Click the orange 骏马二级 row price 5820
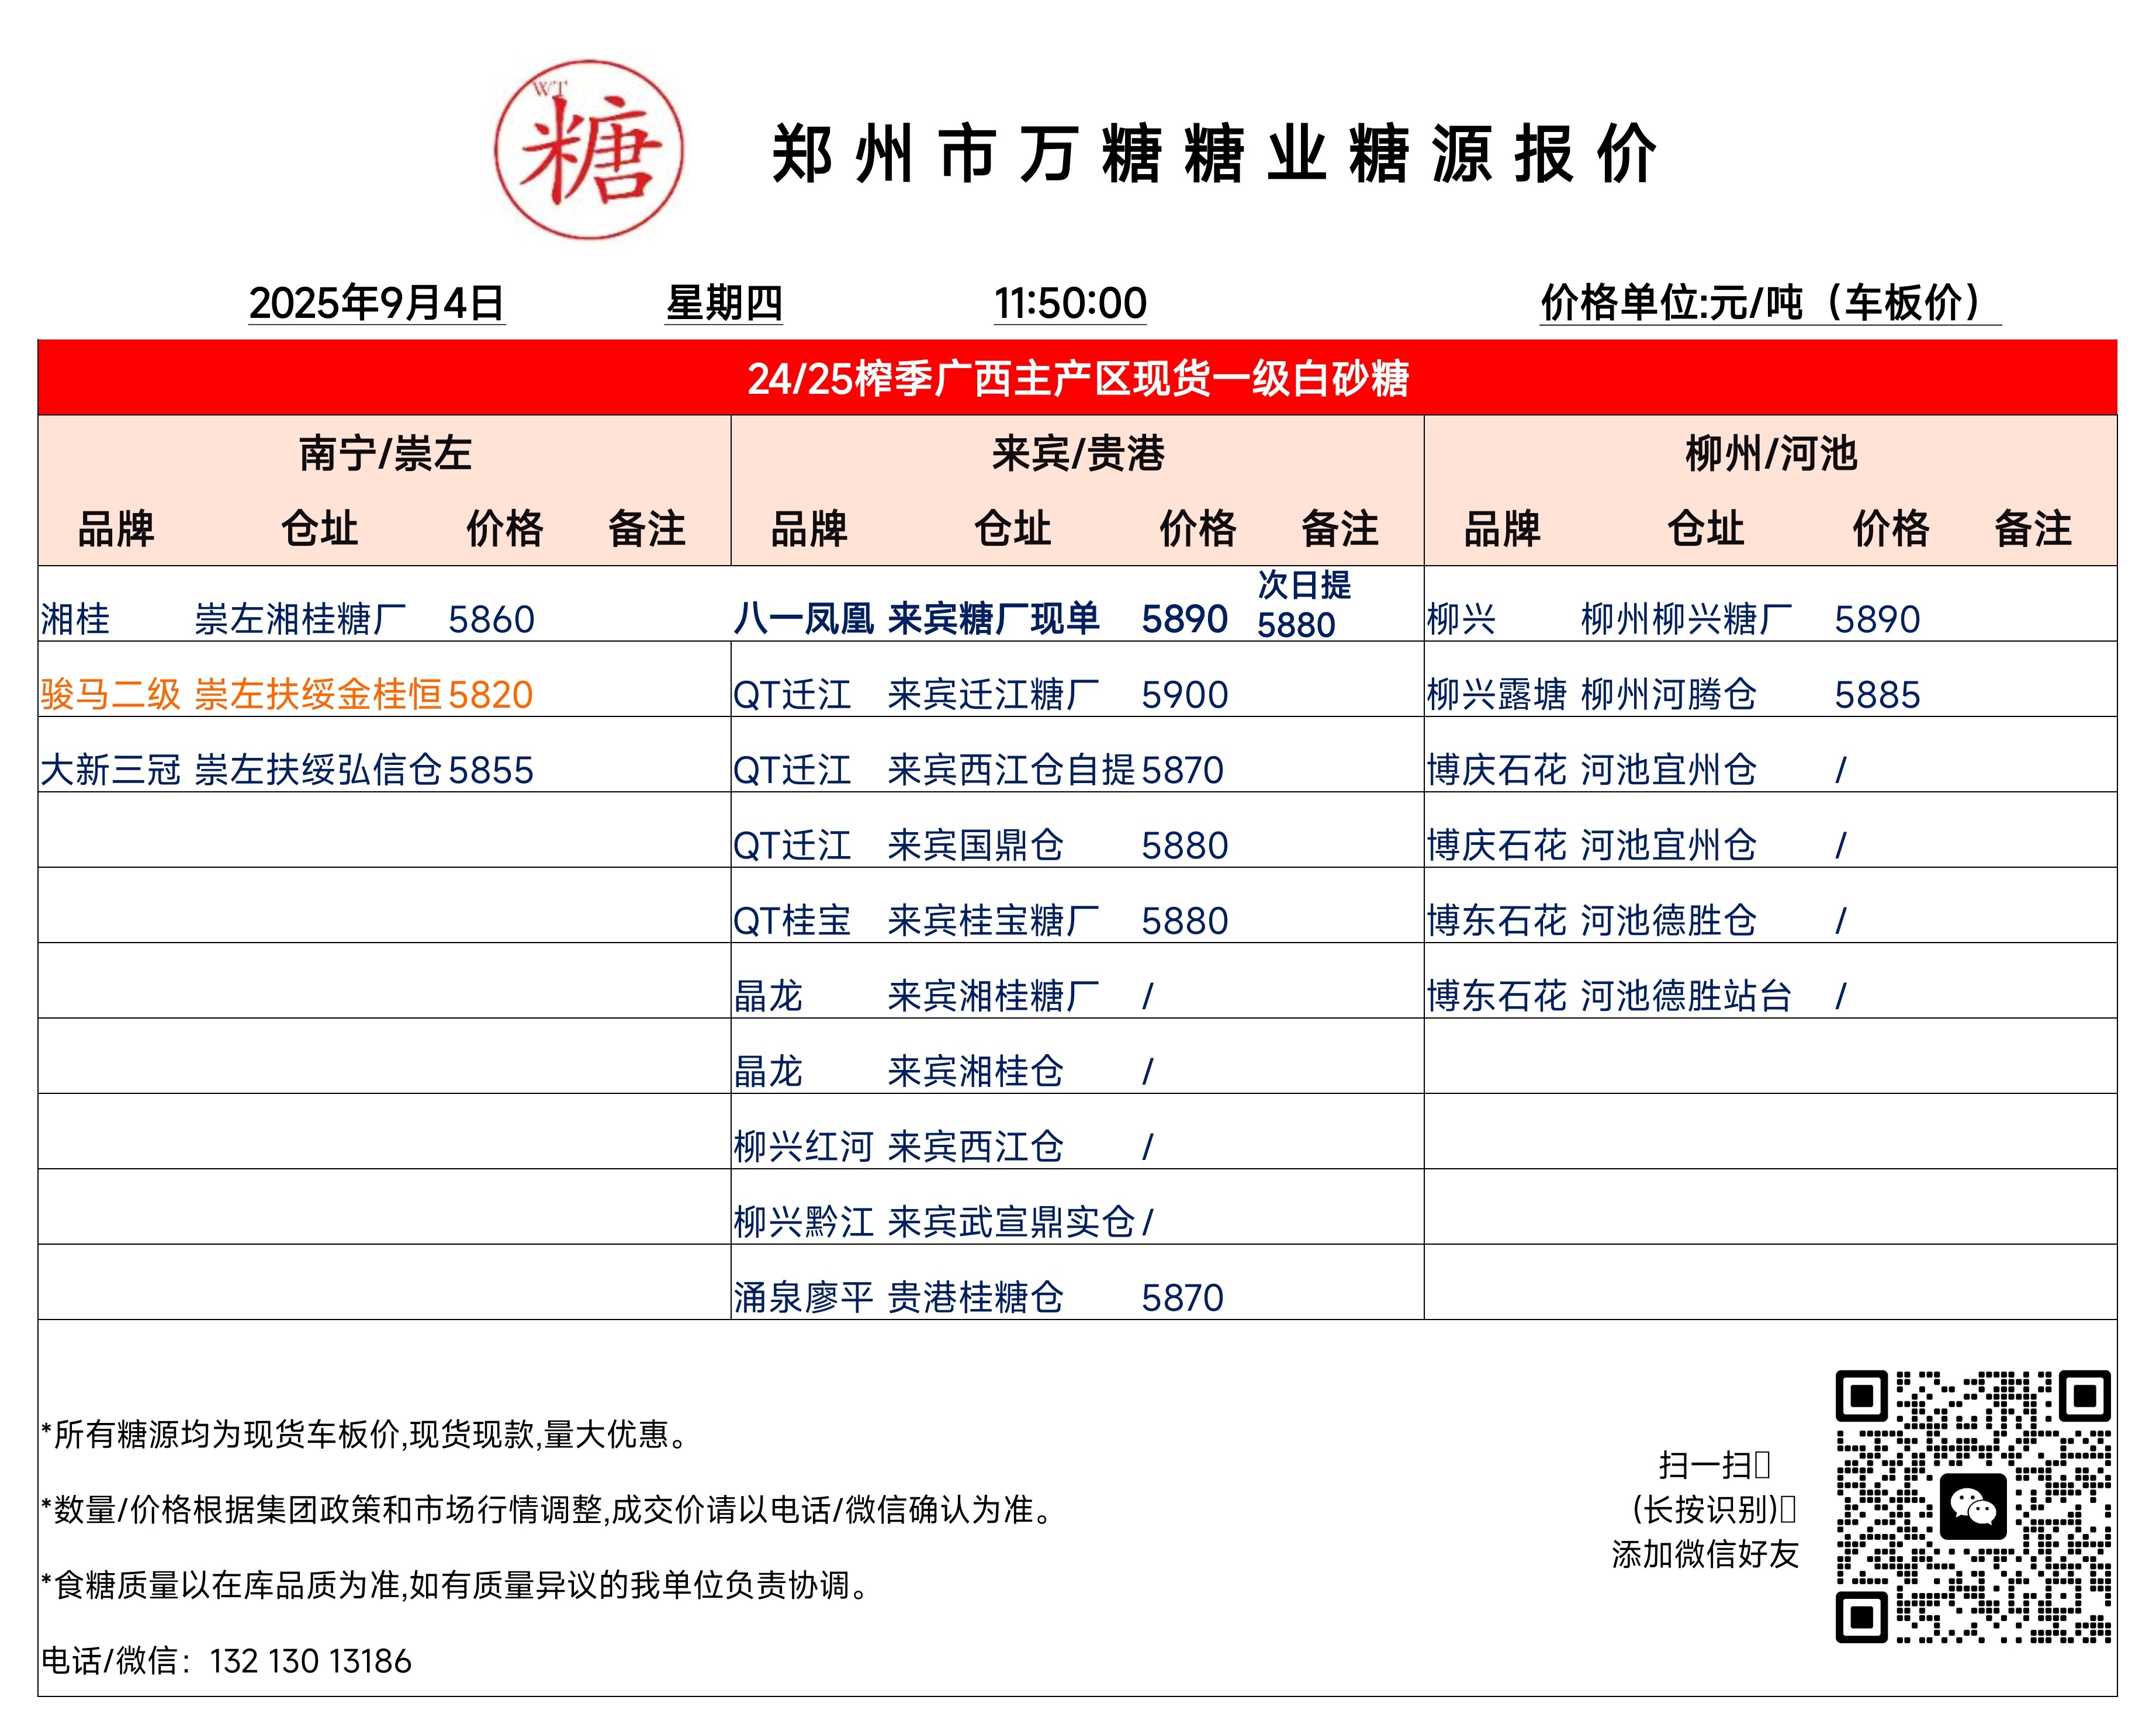 [x=490, y=695]
